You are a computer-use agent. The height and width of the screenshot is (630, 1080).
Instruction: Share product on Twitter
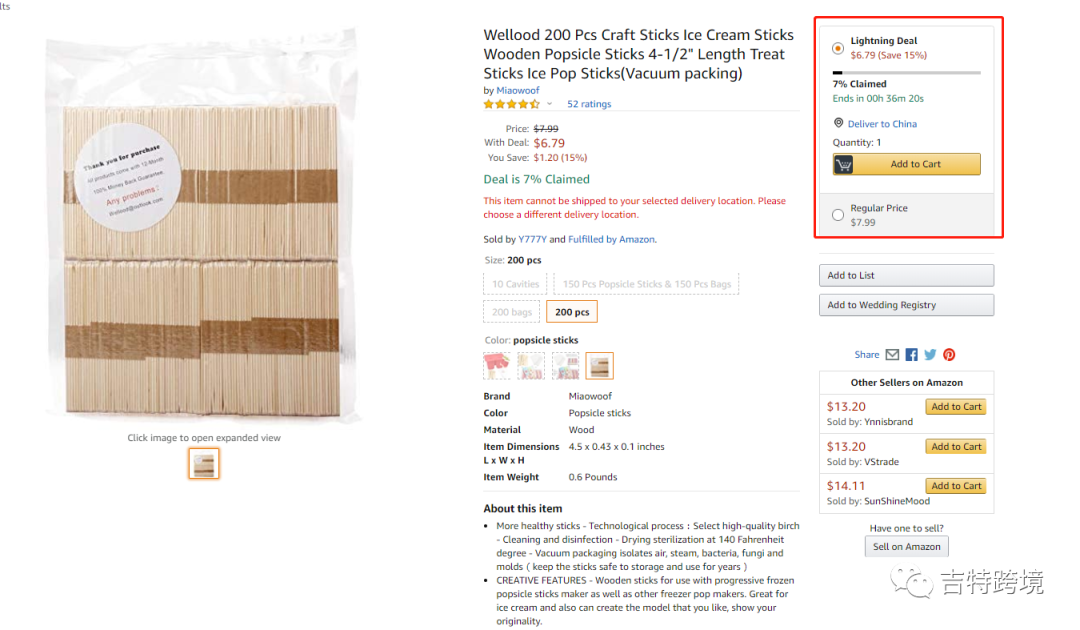pyautogui.click(x=930, y=355)
